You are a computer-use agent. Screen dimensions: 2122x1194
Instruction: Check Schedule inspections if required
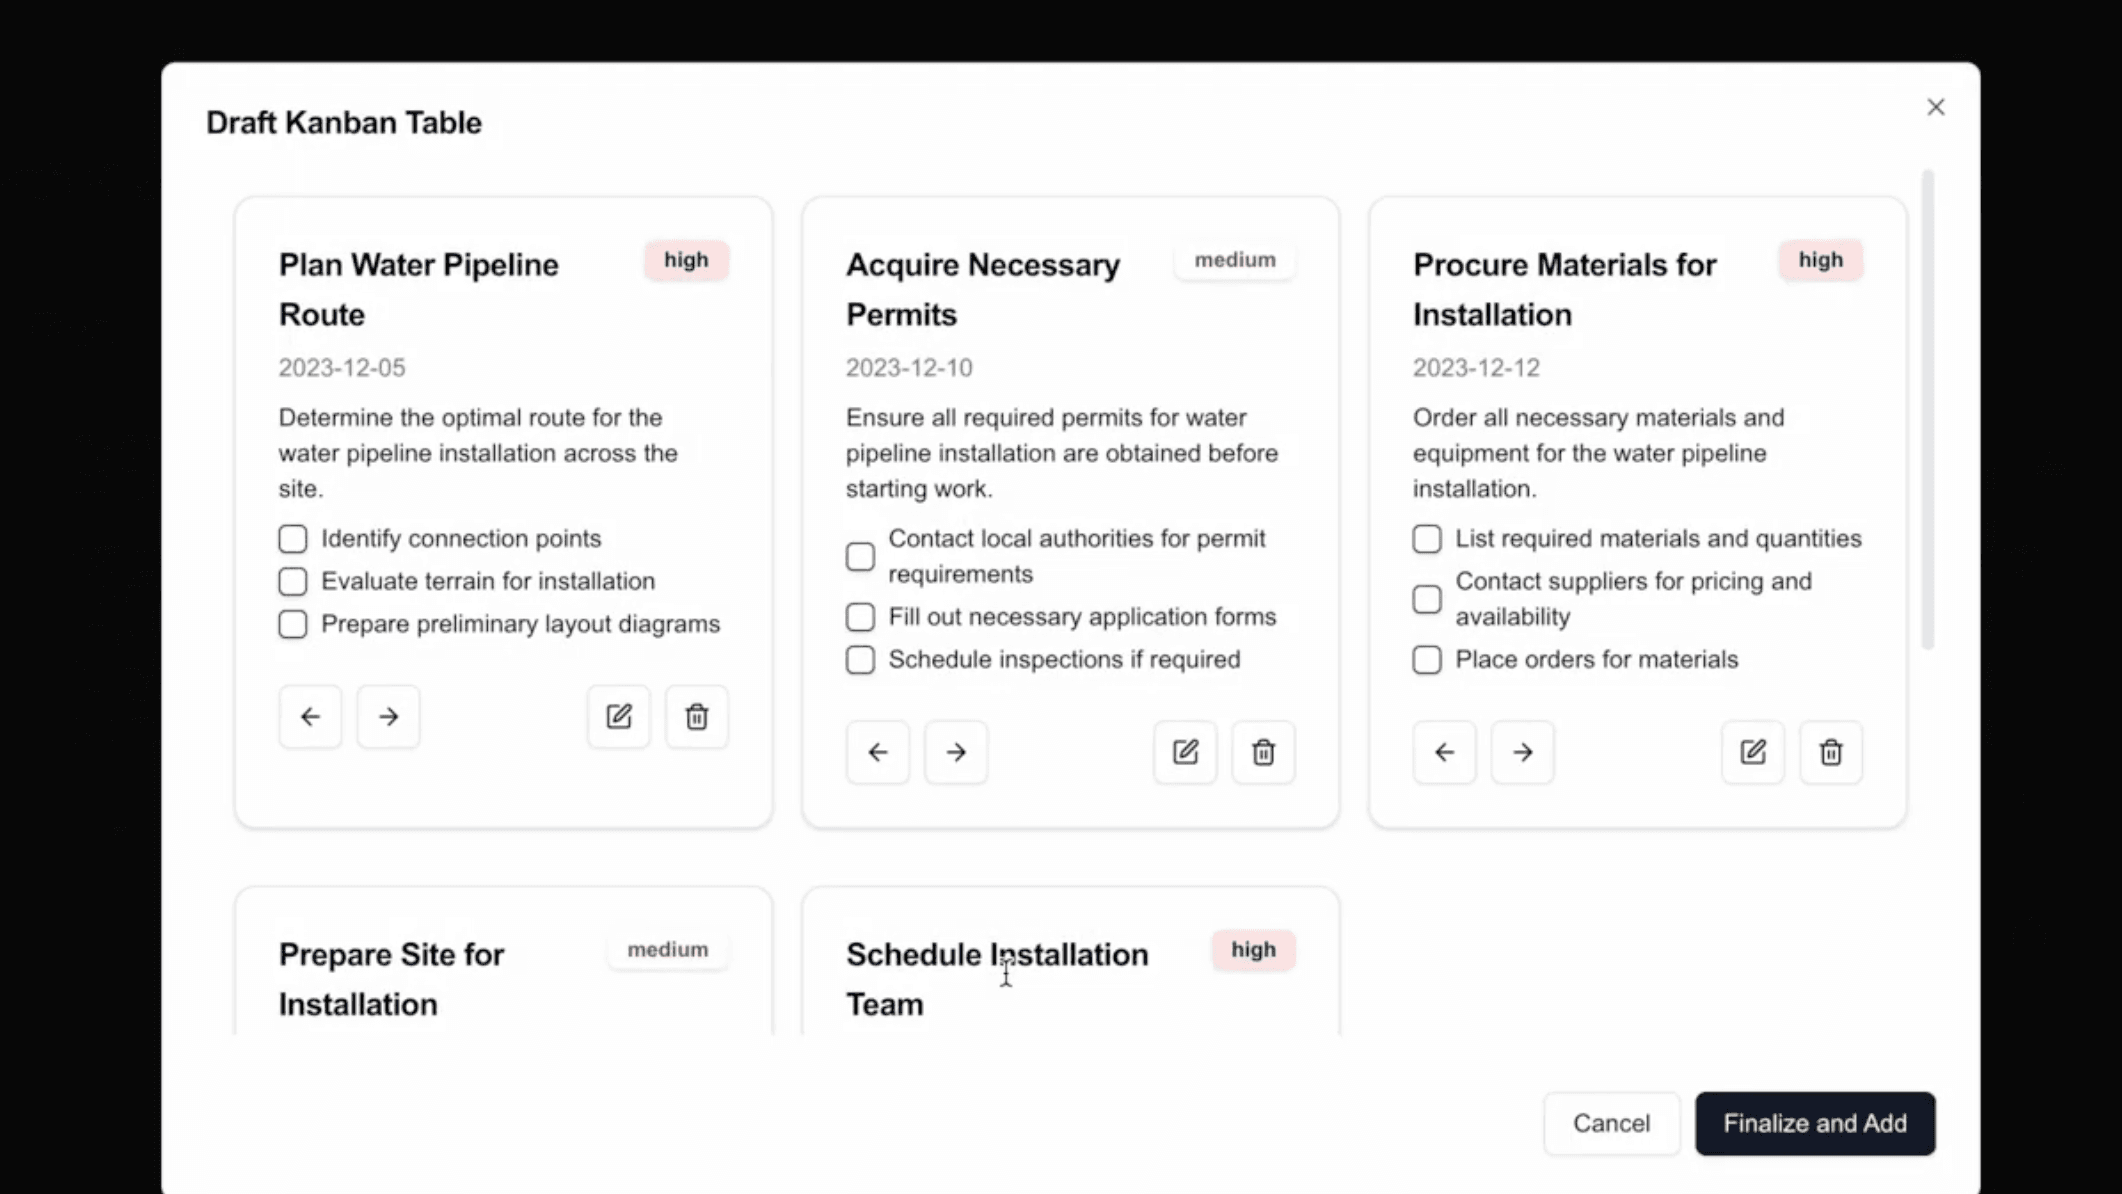point(860,659)
